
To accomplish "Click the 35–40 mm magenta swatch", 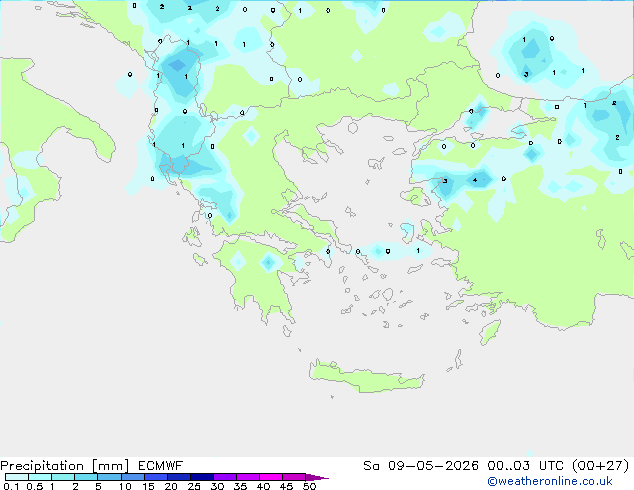I will (248, 477).
